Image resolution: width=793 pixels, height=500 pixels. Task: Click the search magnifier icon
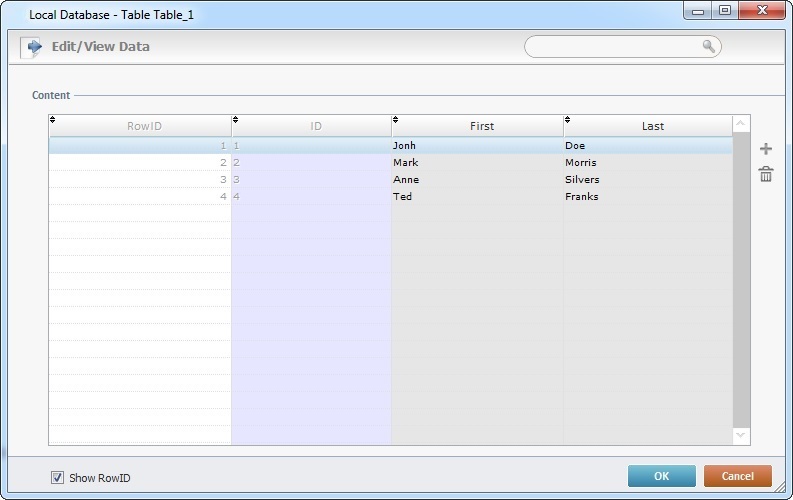709,46
